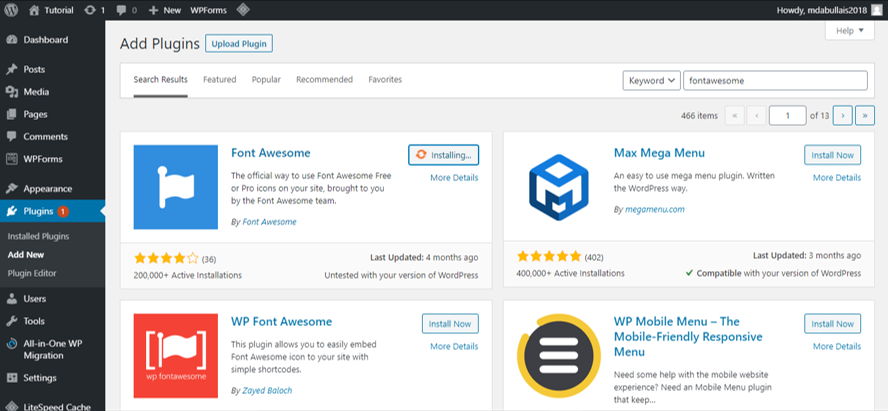Click the Users sidebar icon
This screenshot has width=888, height=411.
pos(12,298)
